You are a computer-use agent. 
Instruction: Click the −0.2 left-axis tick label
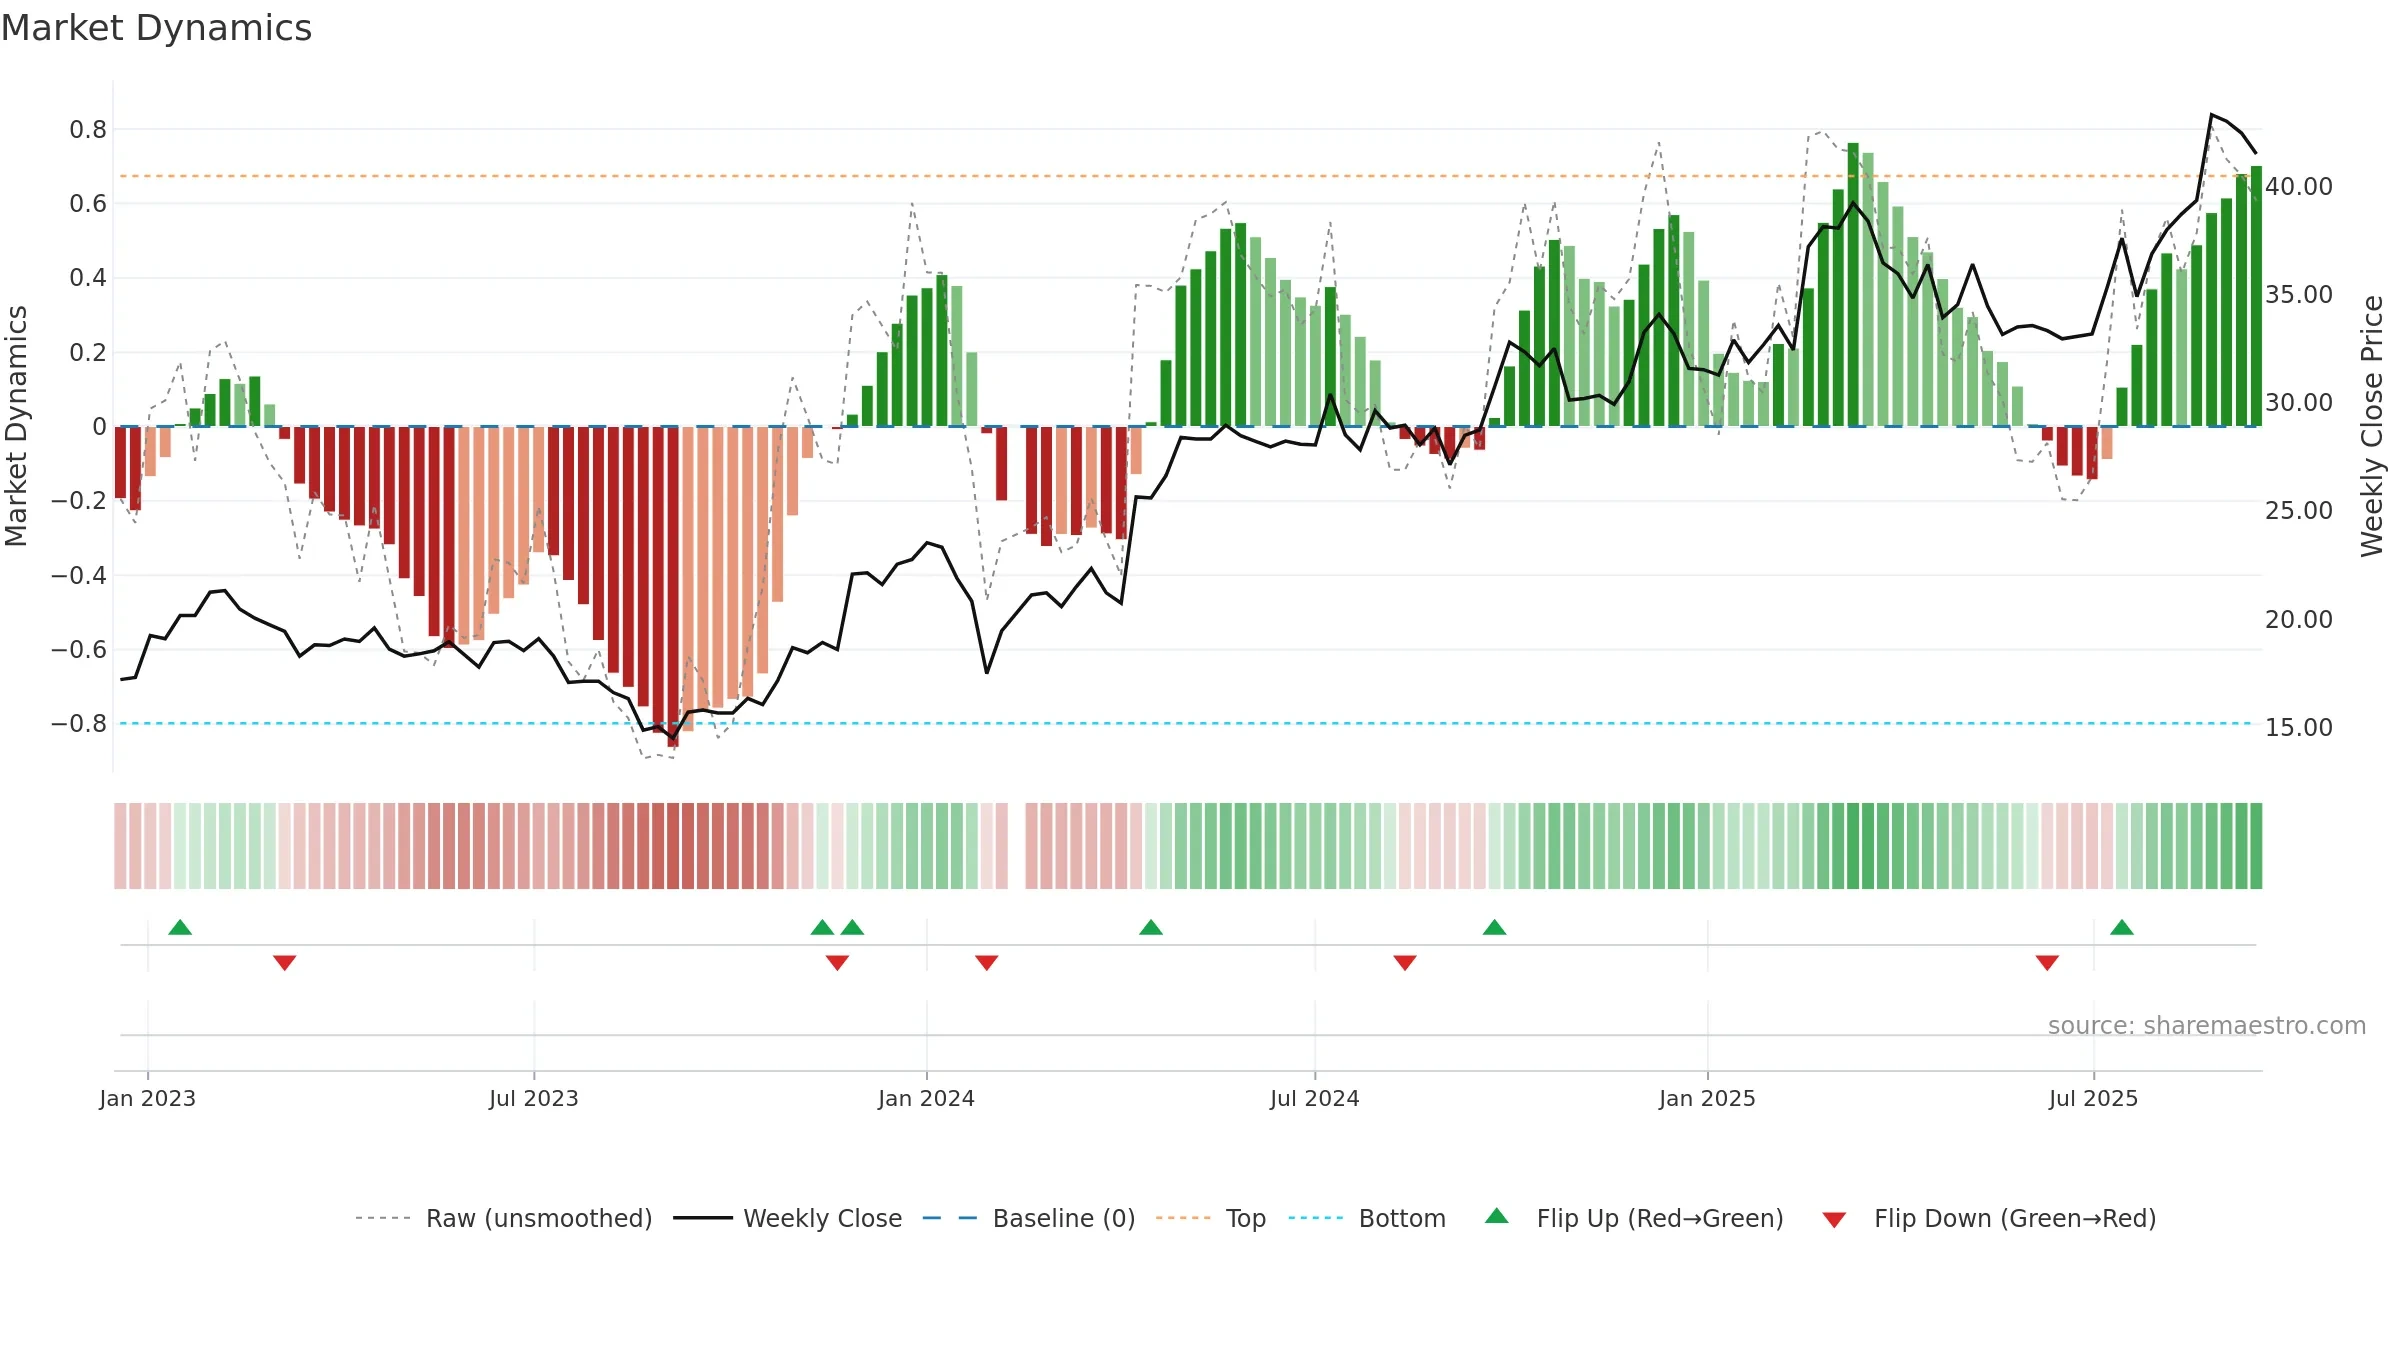tap(79, 500)
